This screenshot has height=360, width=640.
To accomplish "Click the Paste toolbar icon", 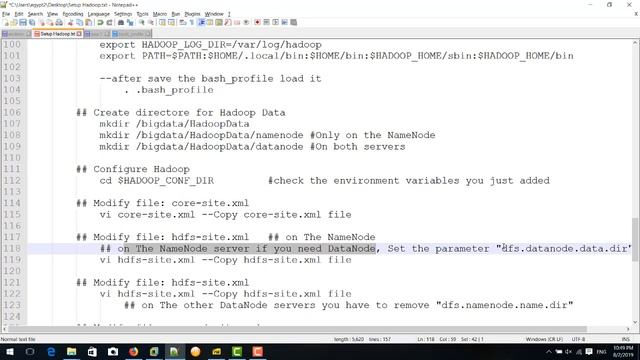I will pyautogui.click(x=89, y=22).
